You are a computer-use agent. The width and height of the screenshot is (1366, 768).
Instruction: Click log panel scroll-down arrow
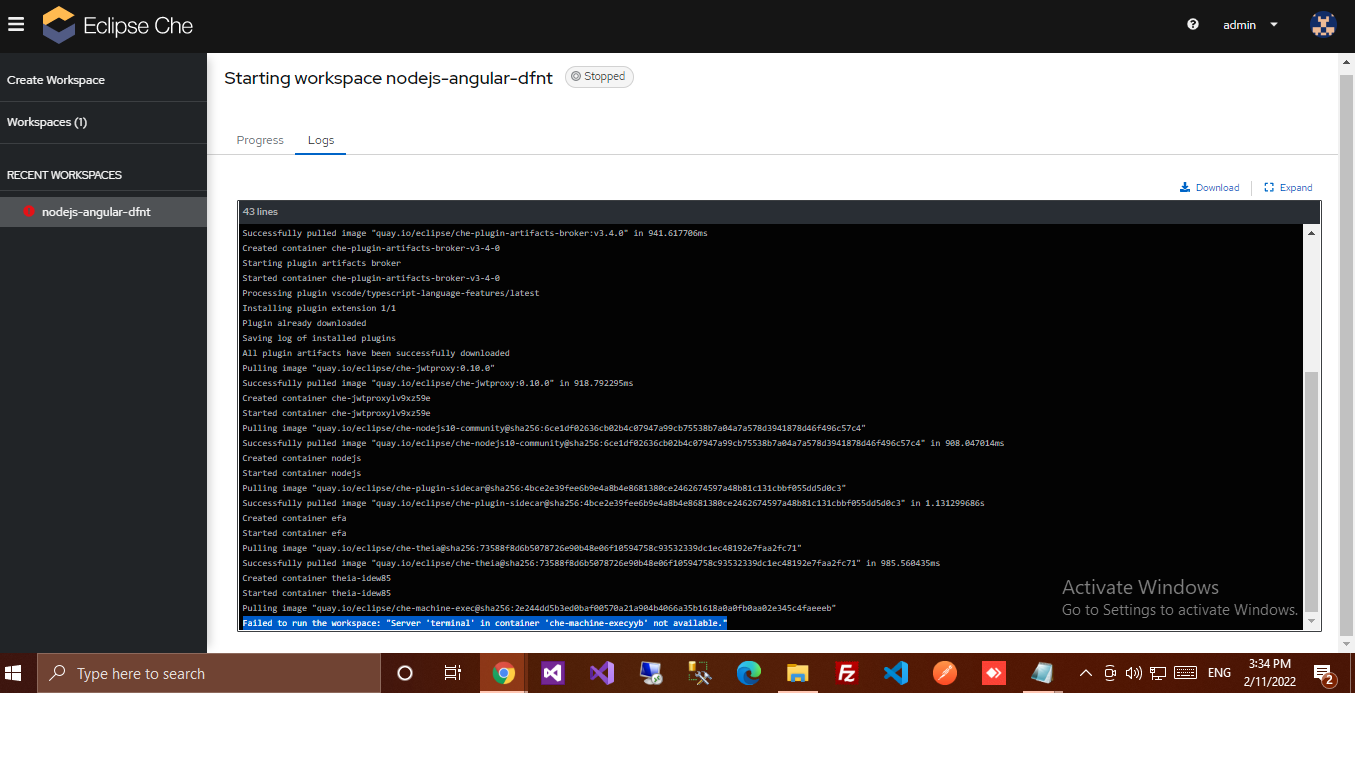[x=1311, y=622]
